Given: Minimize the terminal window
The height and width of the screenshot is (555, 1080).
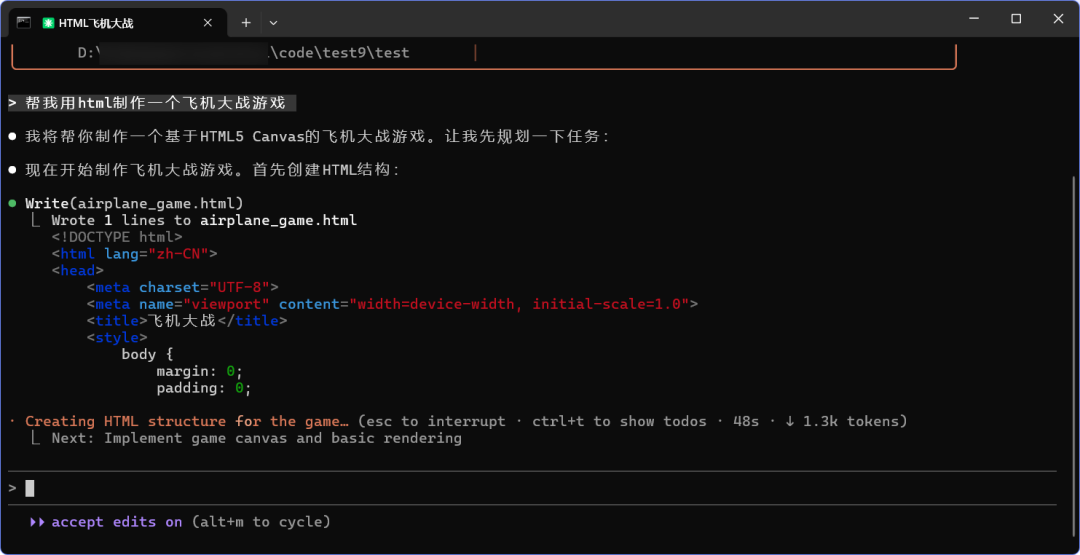Looking at the screenshot, I should (x=972, y=19).
